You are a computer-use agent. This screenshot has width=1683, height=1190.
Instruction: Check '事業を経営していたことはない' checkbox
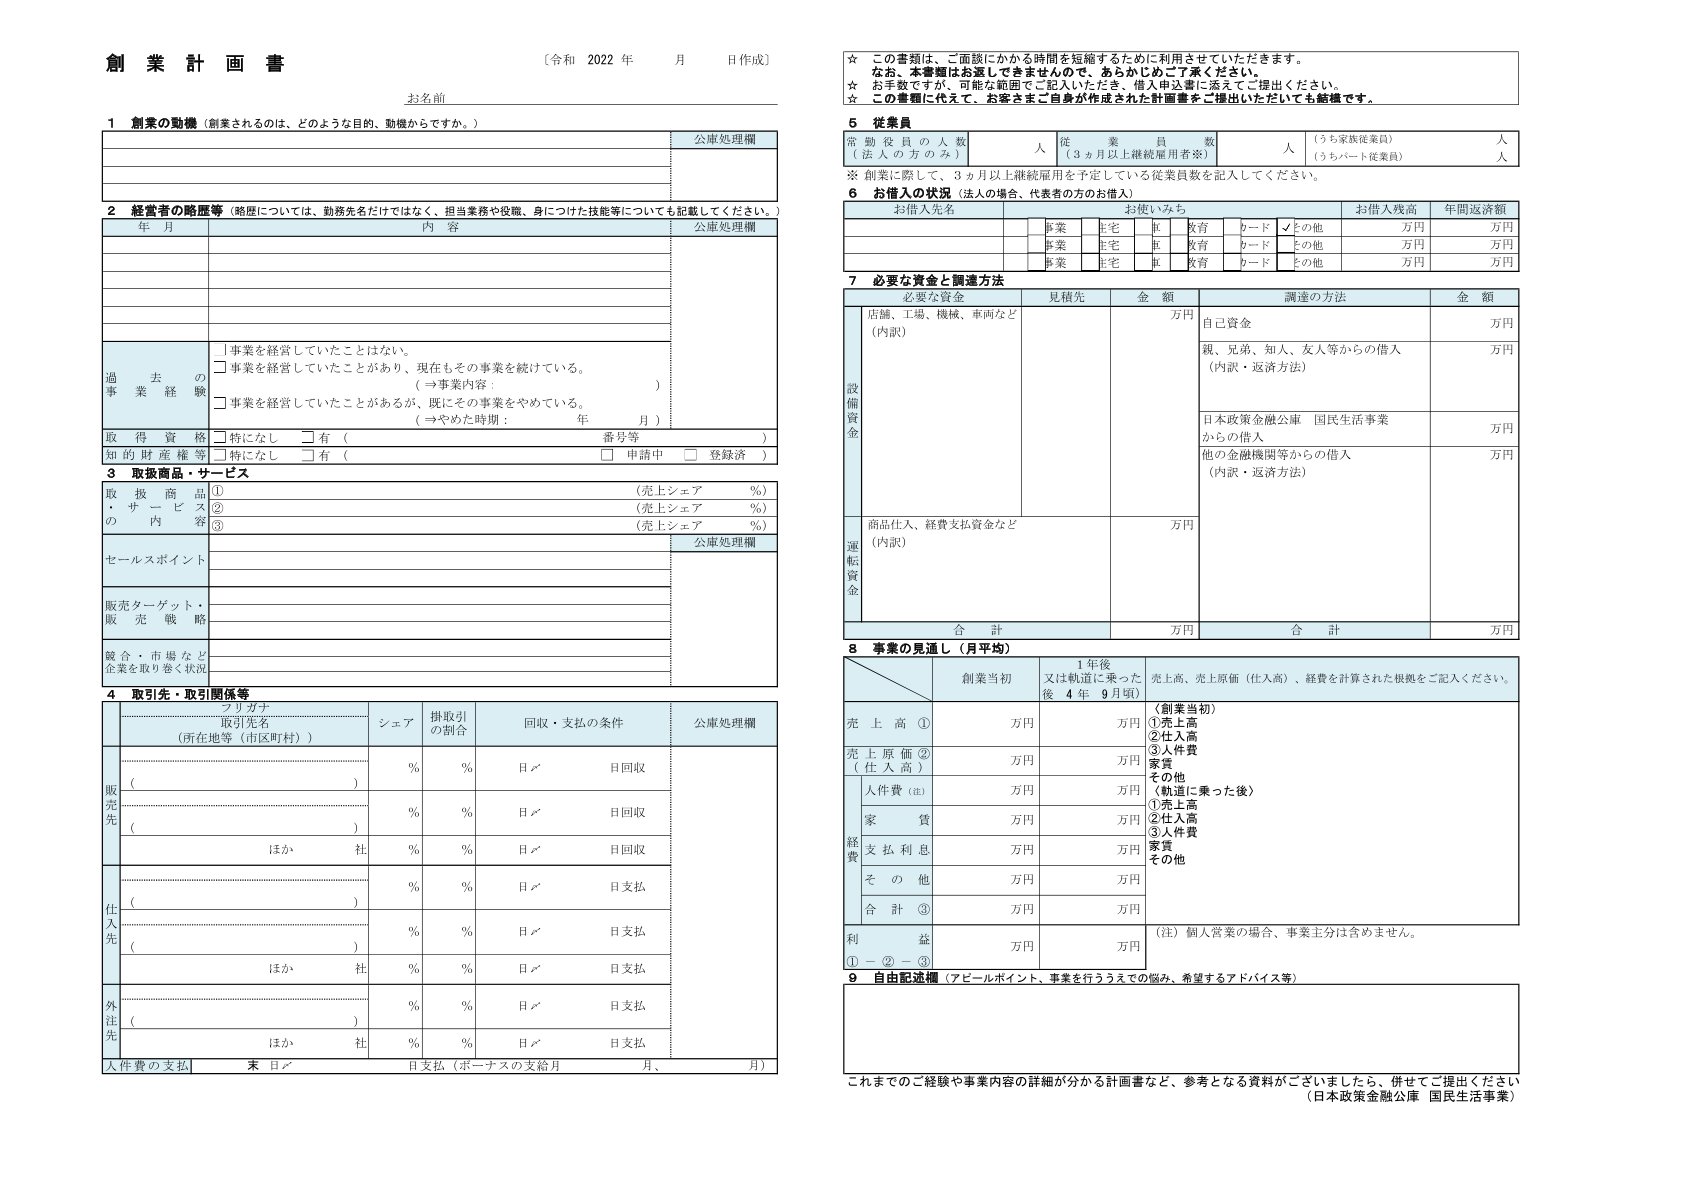click(x=219, y=351)
